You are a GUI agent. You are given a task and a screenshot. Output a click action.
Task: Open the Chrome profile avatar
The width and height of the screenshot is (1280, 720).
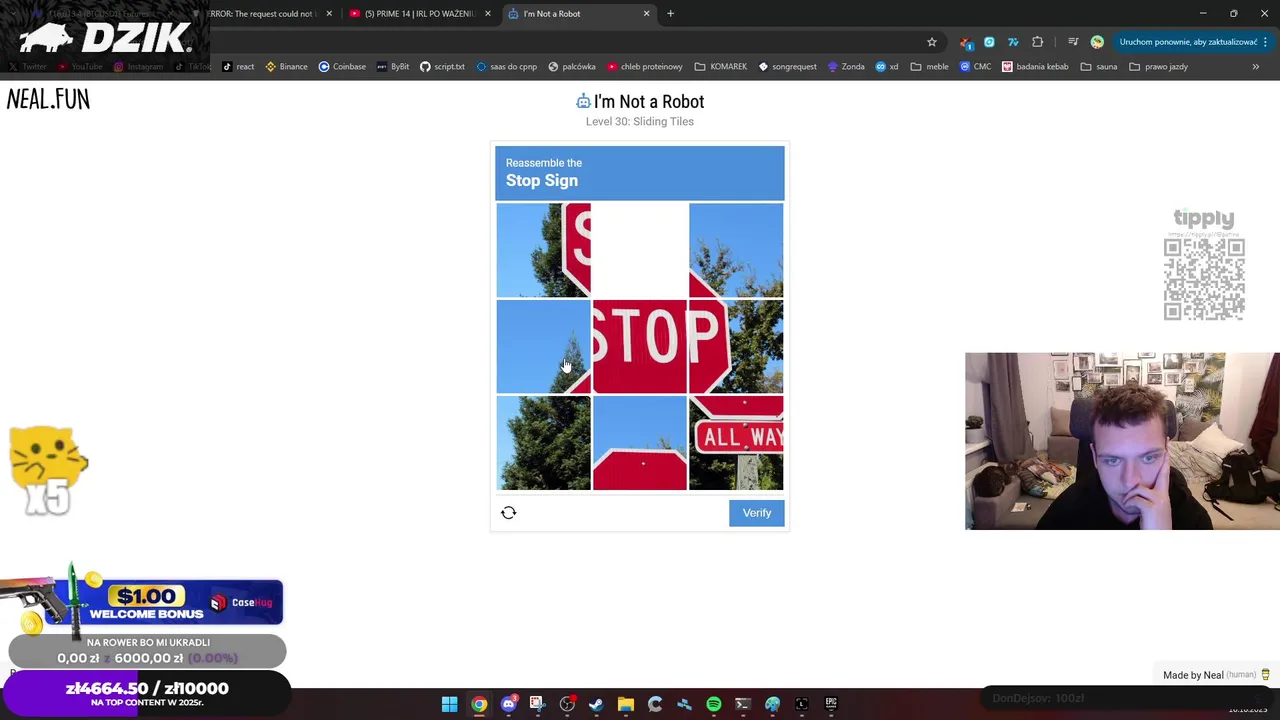(1097, 42)
